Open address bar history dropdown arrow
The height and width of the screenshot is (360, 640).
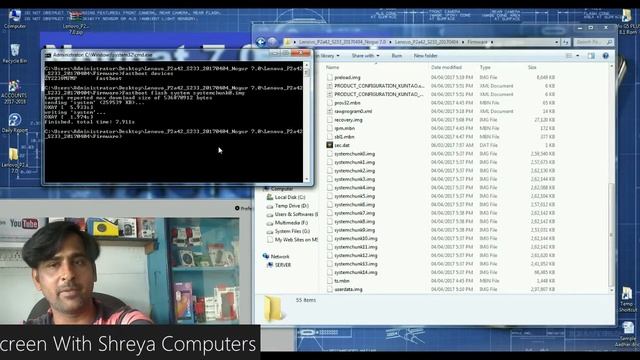556,42
